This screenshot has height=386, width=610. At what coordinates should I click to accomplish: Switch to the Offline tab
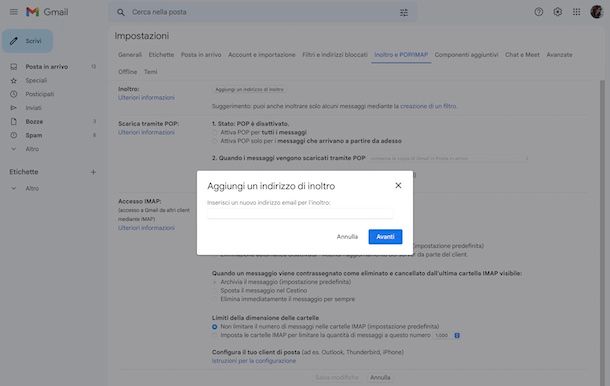pos(128,72)
